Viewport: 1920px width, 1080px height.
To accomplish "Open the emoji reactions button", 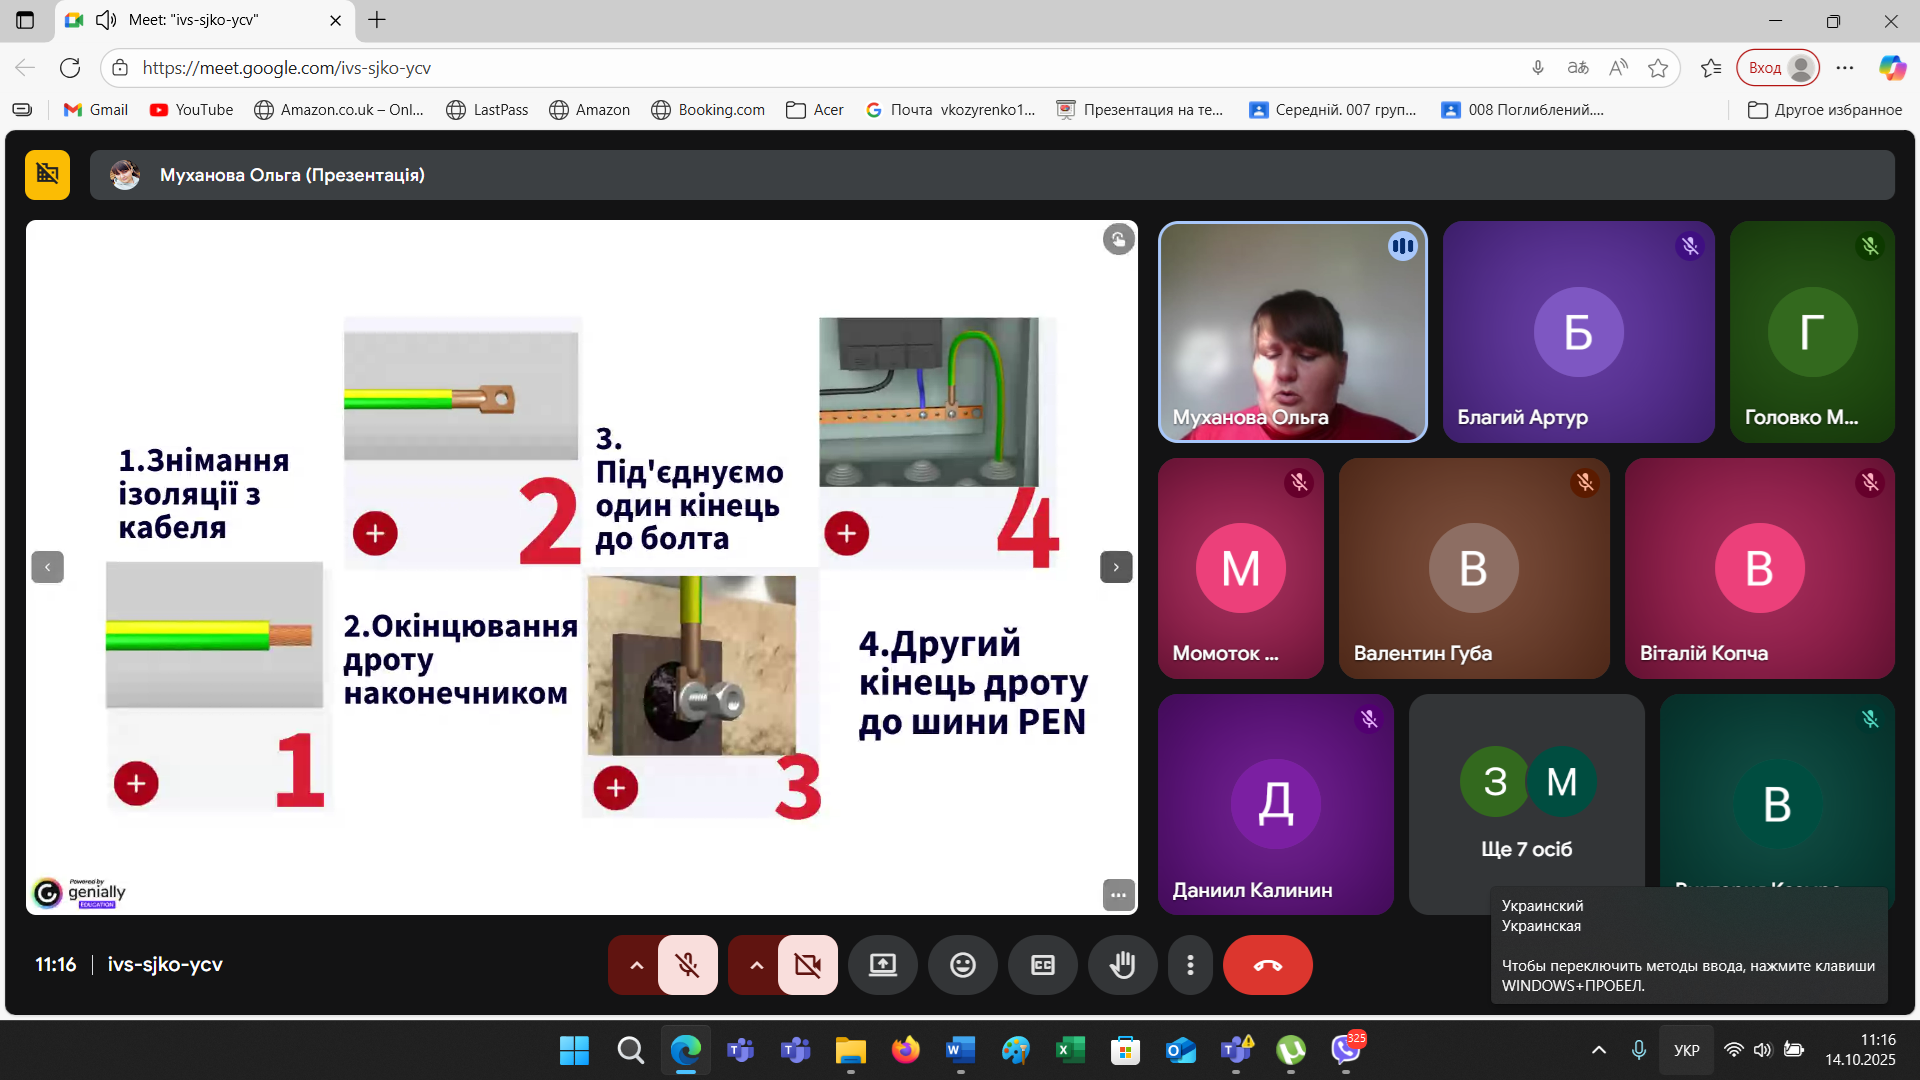I will [x=962, y=965].
